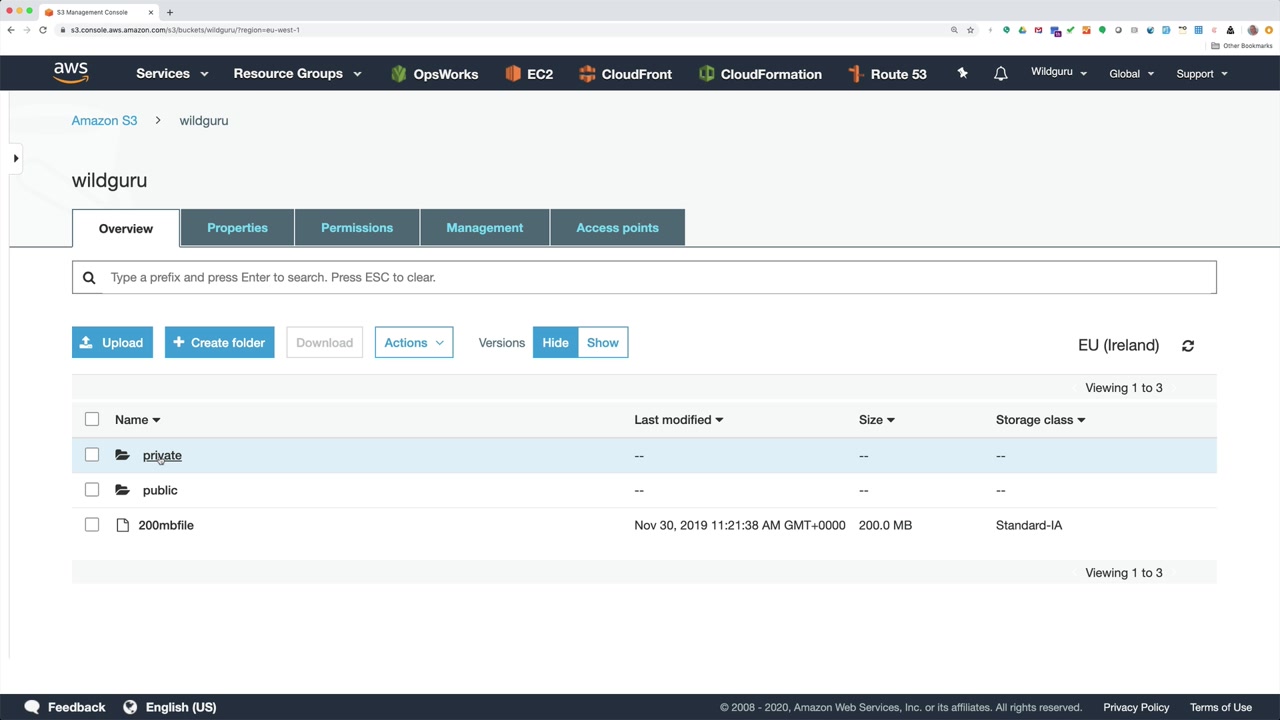Open the Global region dropdown
The image size is (1280, 720).
click(x=1132, y=74)
